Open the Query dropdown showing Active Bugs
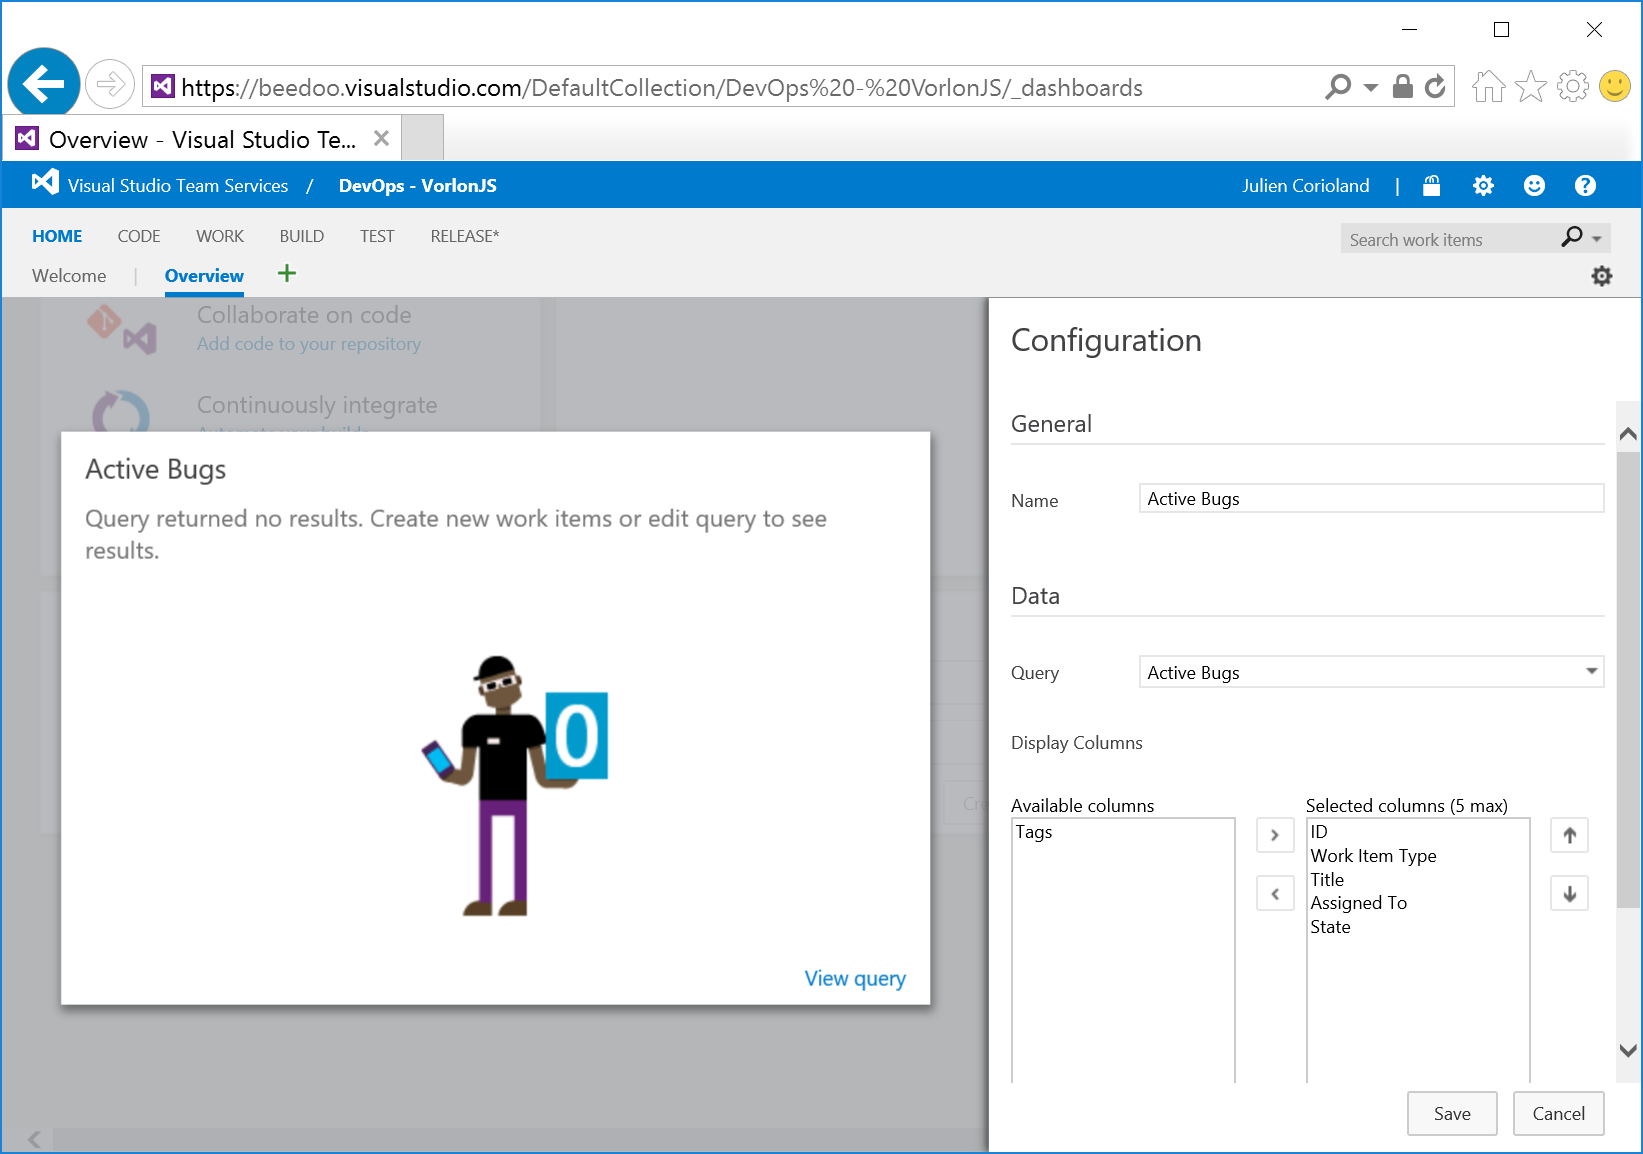Viewport: 1643px width, 1154px height. coord(1590,672)
